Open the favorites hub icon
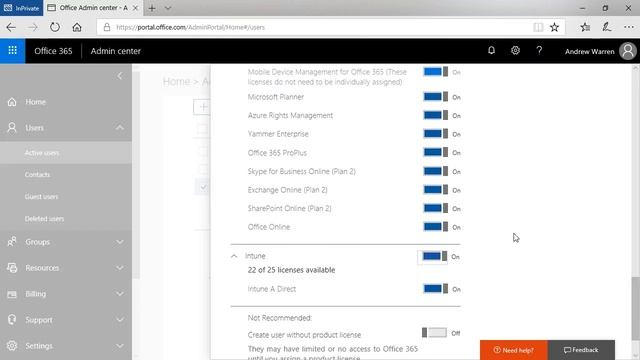The image size is (640, 360). point(585,27)
